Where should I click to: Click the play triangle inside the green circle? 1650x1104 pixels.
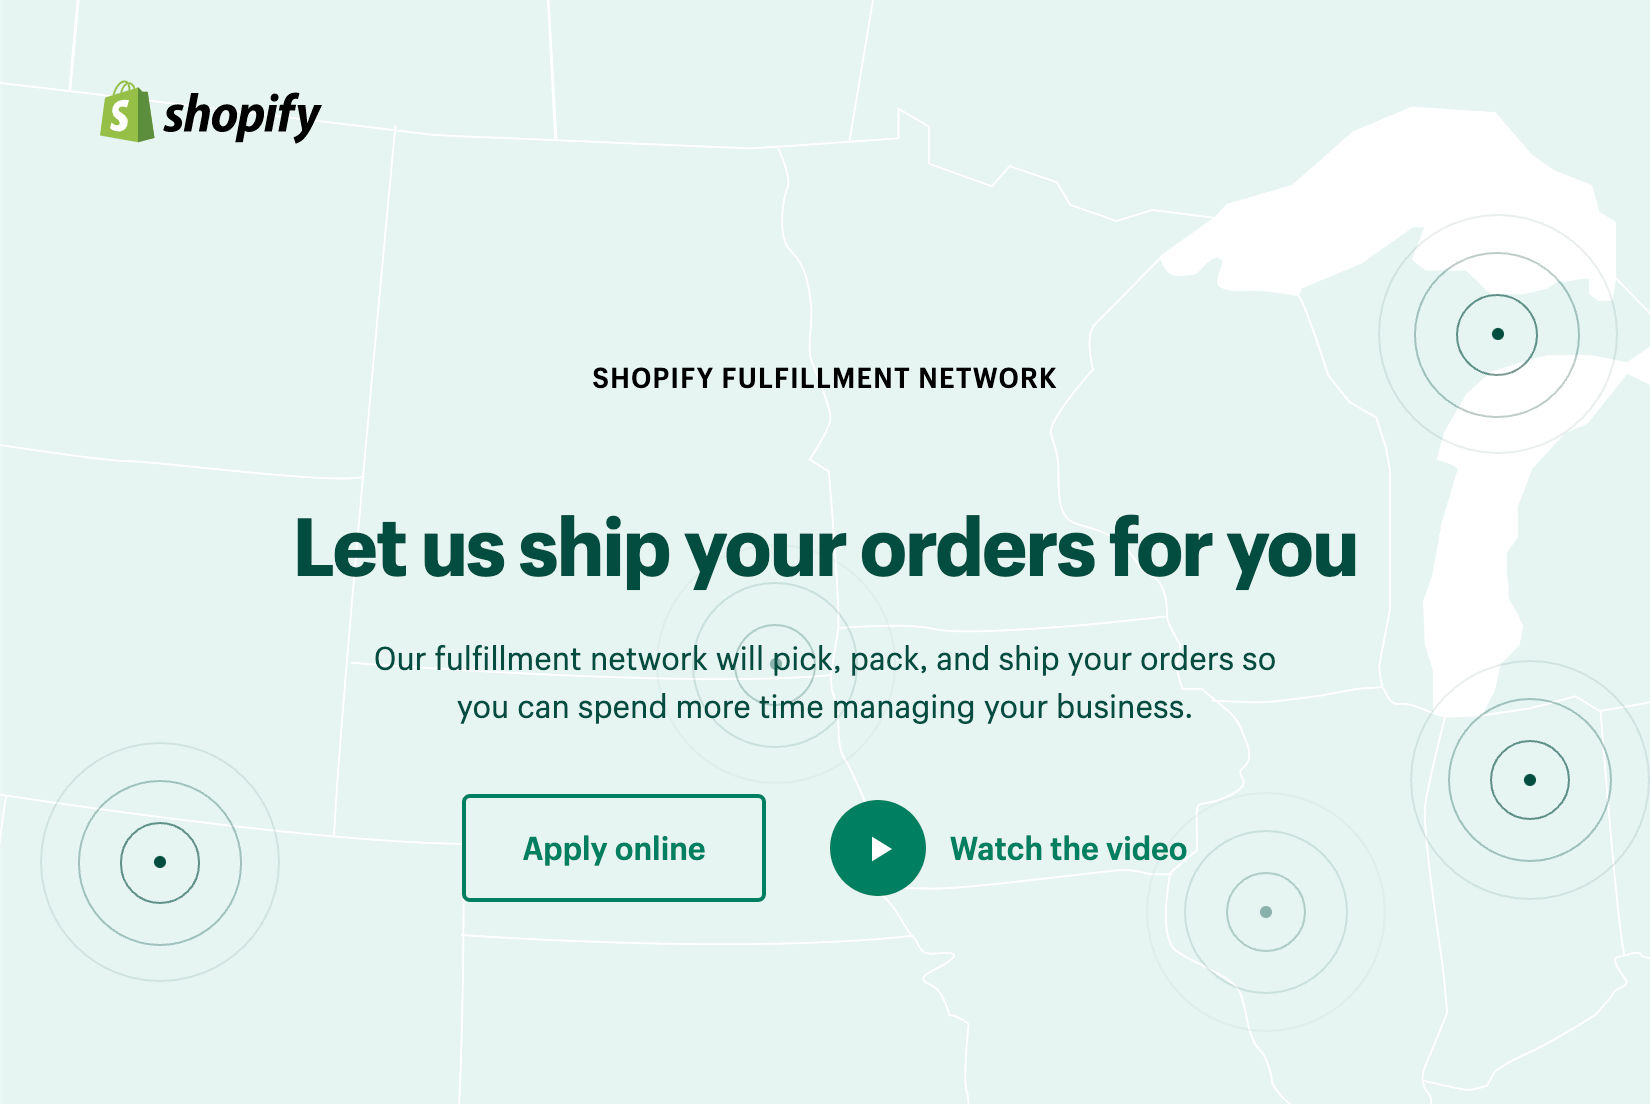tap(879, 848)
